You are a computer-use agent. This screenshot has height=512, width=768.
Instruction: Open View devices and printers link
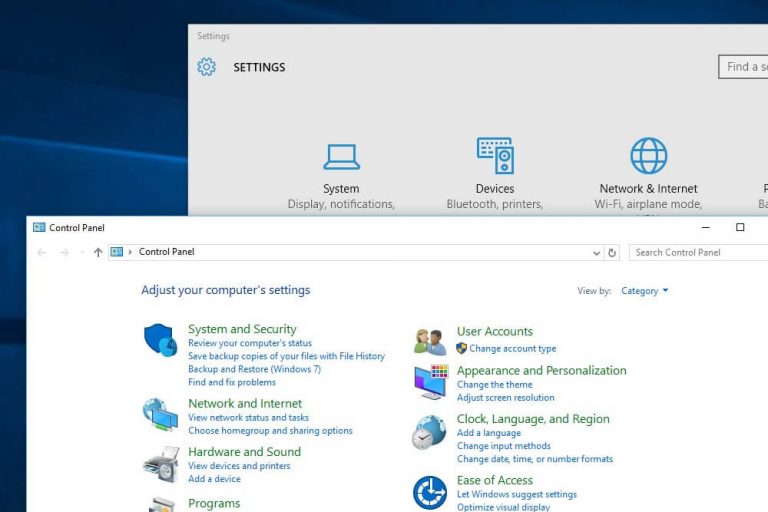click(x=239, y=466)
